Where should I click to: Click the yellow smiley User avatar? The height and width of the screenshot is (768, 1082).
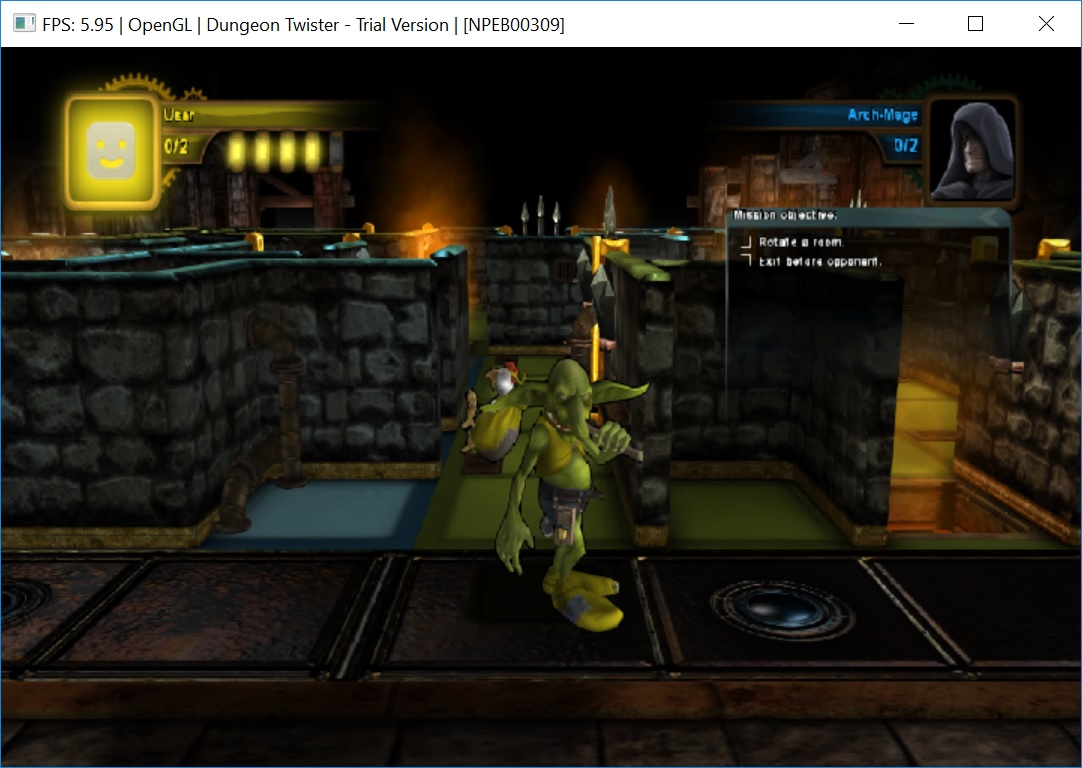coord(112,152)
